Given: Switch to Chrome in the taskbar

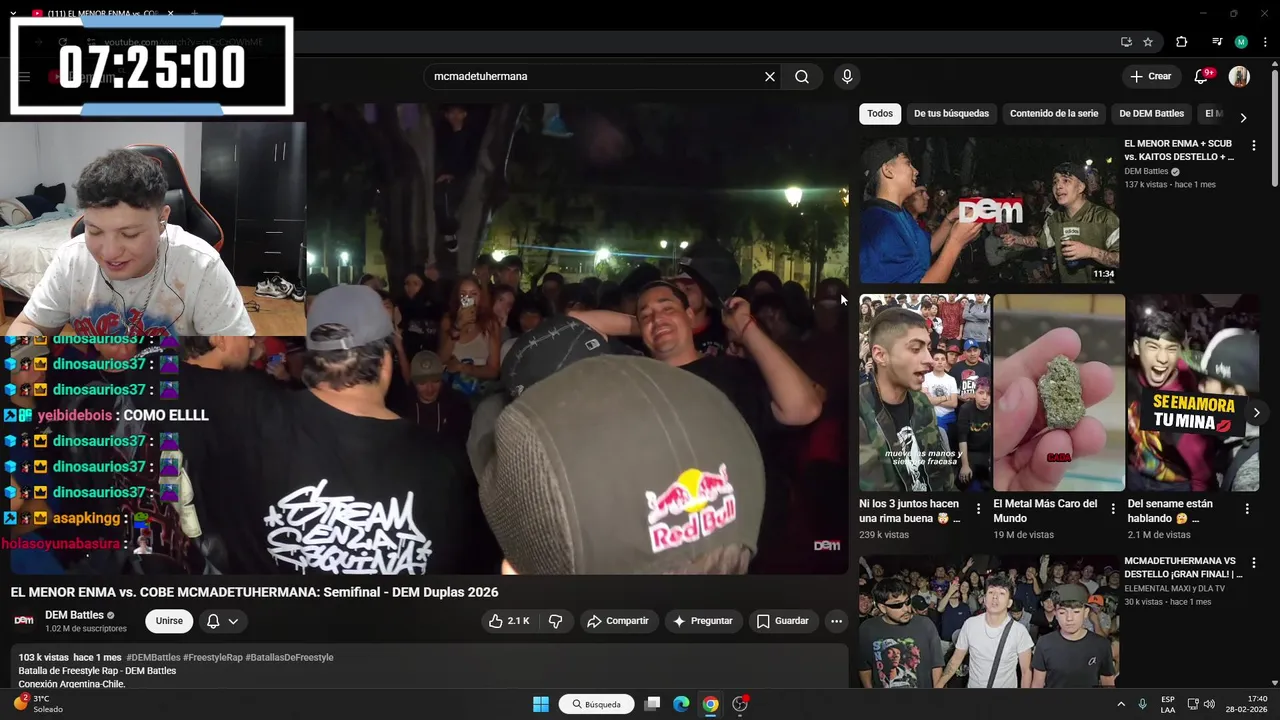Looking at the screenshot, I should [x=710, y=704].
